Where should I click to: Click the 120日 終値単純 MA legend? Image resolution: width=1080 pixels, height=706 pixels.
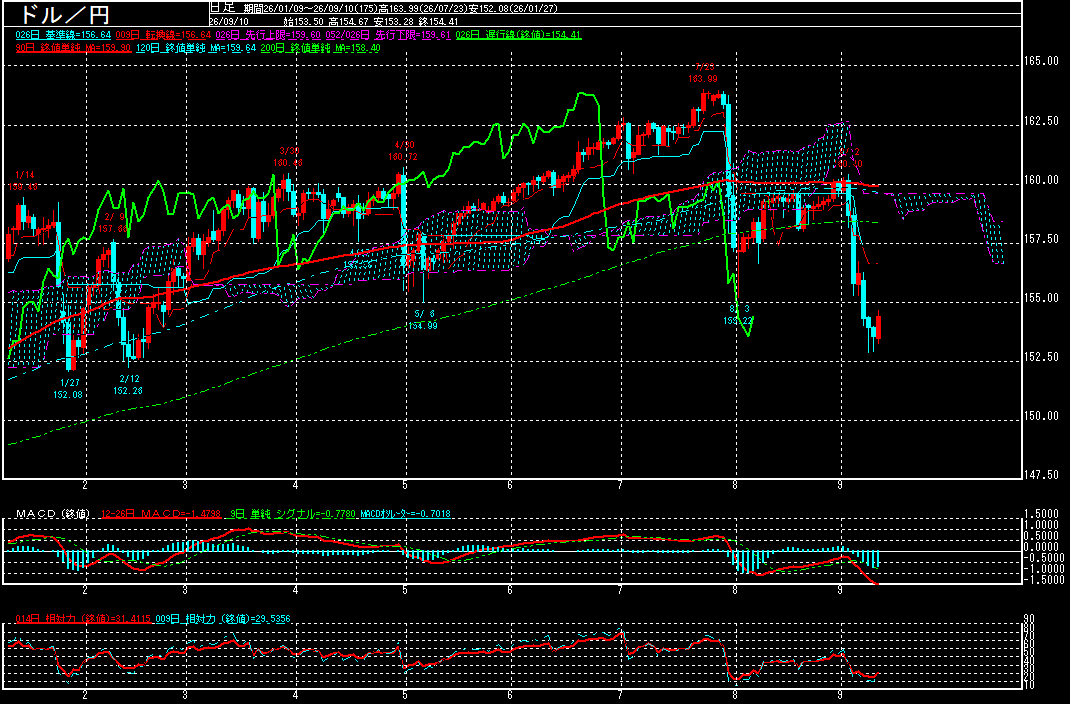click(196, 48)
